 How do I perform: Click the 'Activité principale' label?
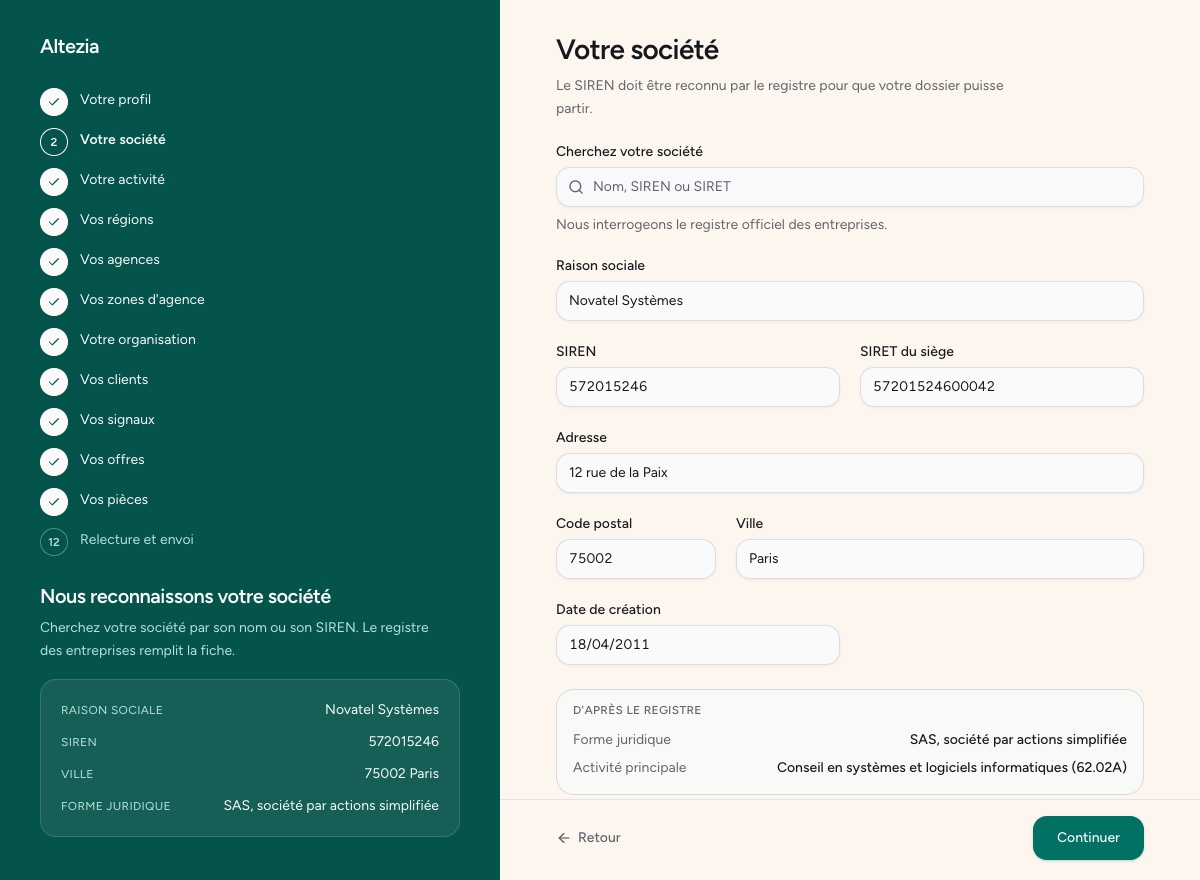click(x=630, y=768)
